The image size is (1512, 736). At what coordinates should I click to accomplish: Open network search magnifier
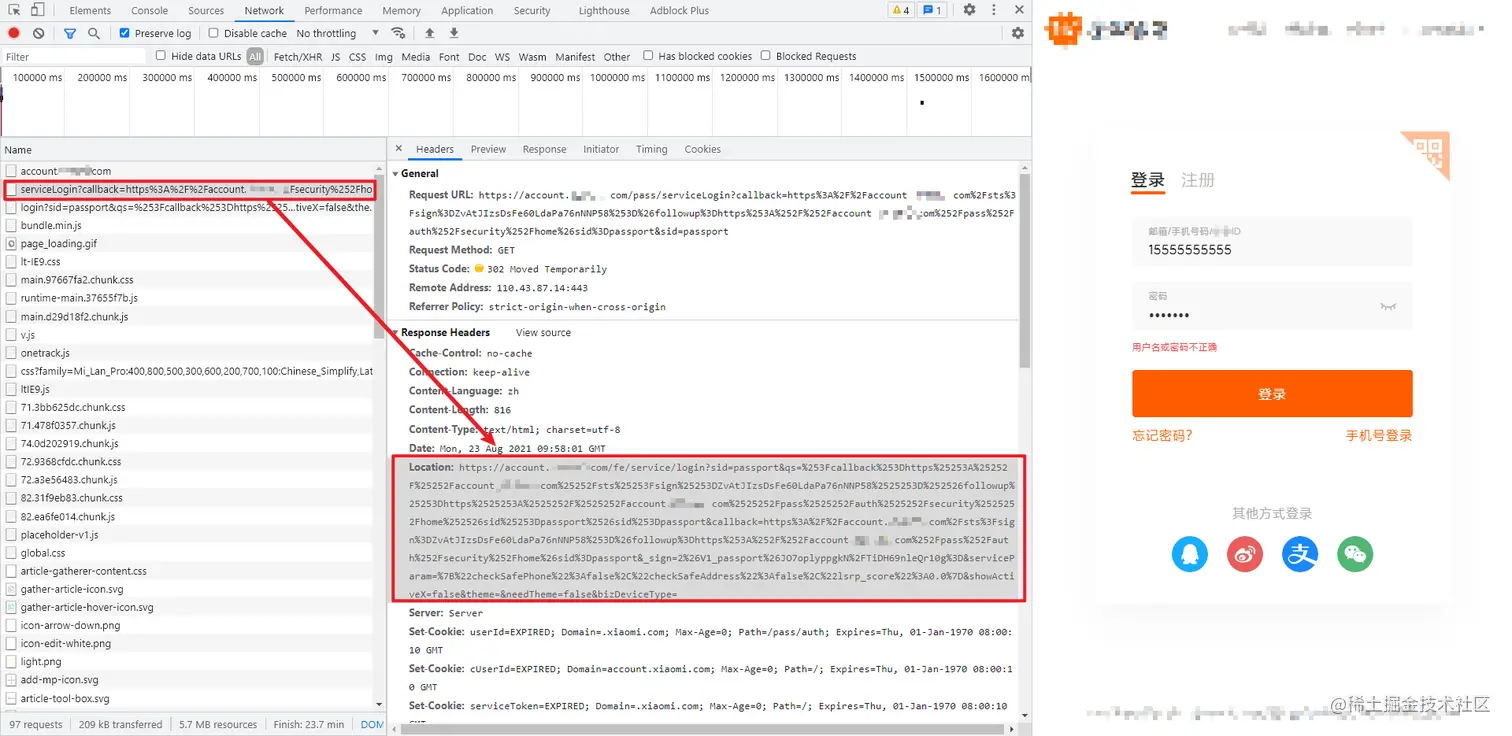coord(94,33)
